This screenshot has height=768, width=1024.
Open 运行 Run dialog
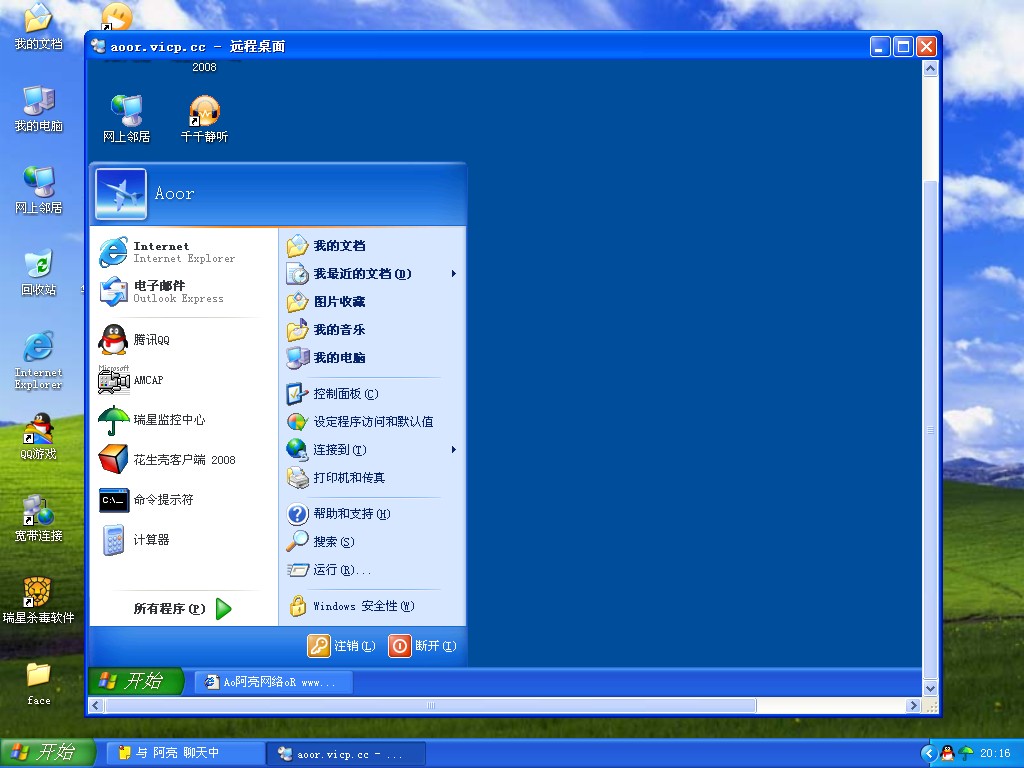[x=372, y=570]
